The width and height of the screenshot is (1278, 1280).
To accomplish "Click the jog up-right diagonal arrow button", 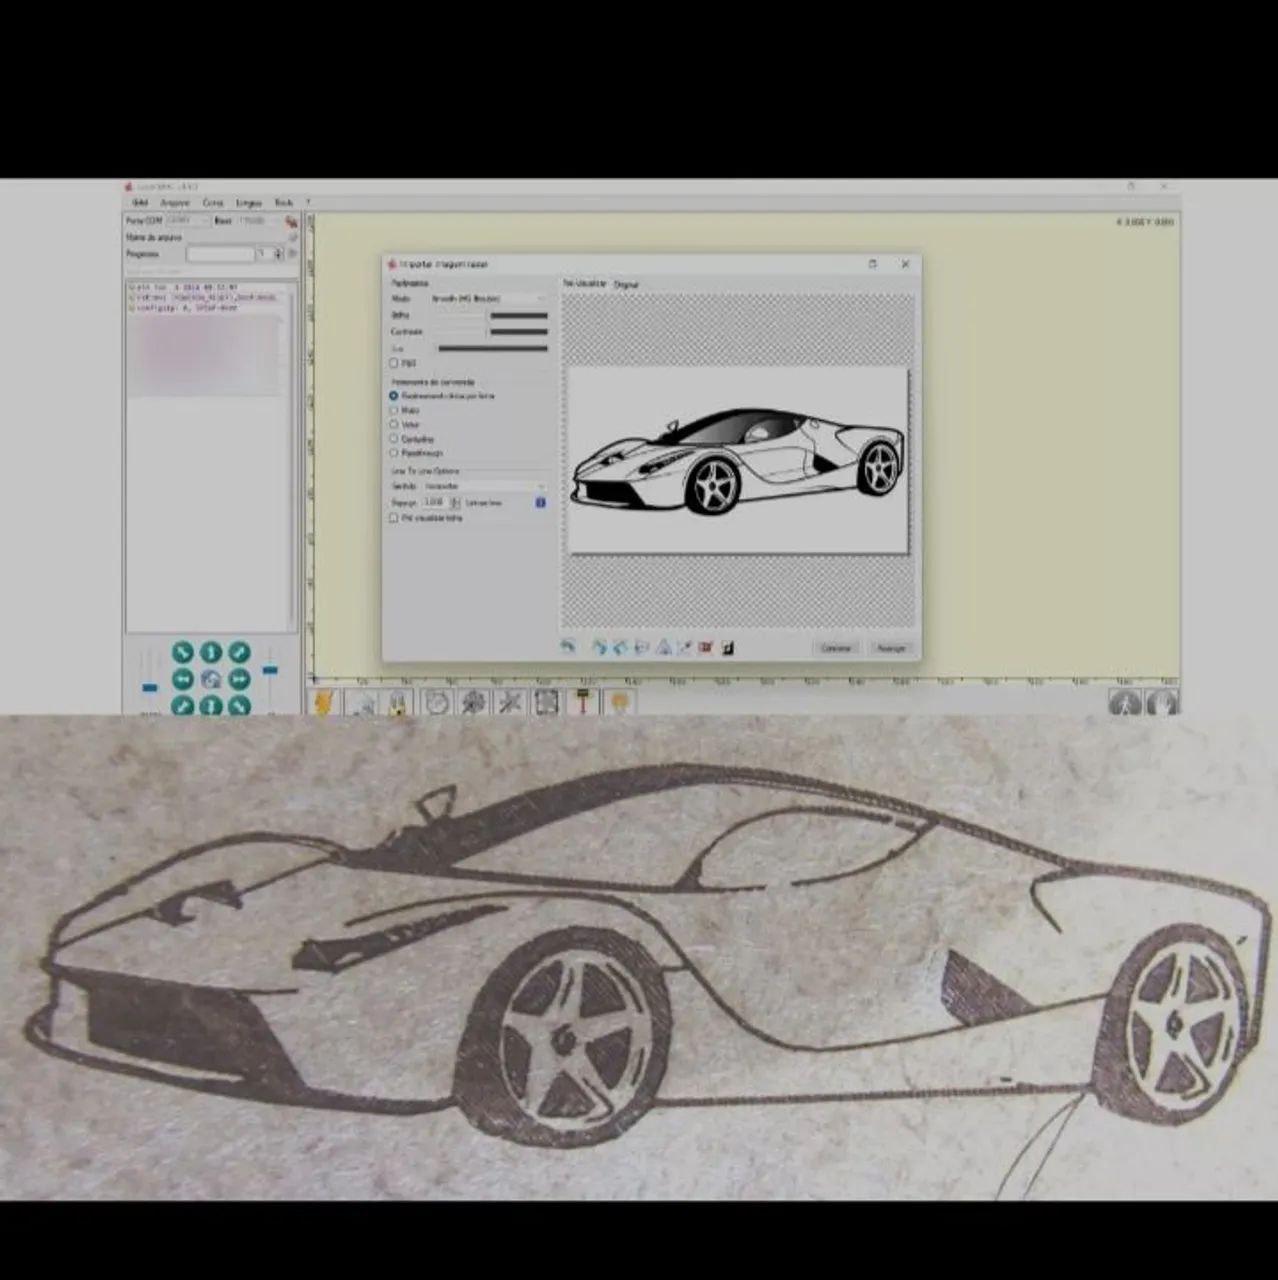I will coord(239,653).
